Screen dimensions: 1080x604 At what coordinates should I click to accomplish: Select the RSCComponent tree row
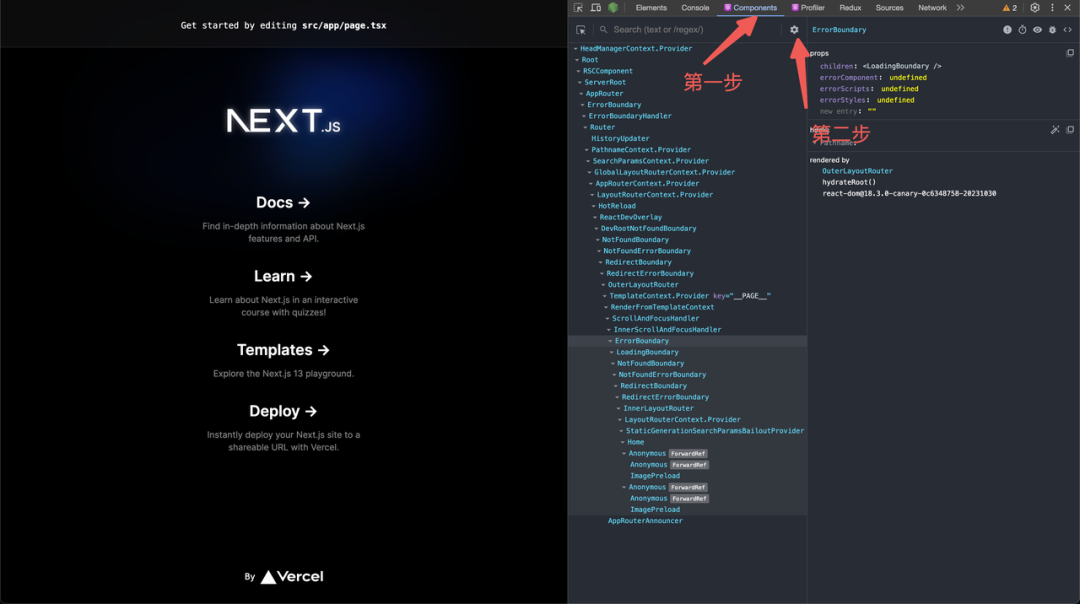coord(687,71)
